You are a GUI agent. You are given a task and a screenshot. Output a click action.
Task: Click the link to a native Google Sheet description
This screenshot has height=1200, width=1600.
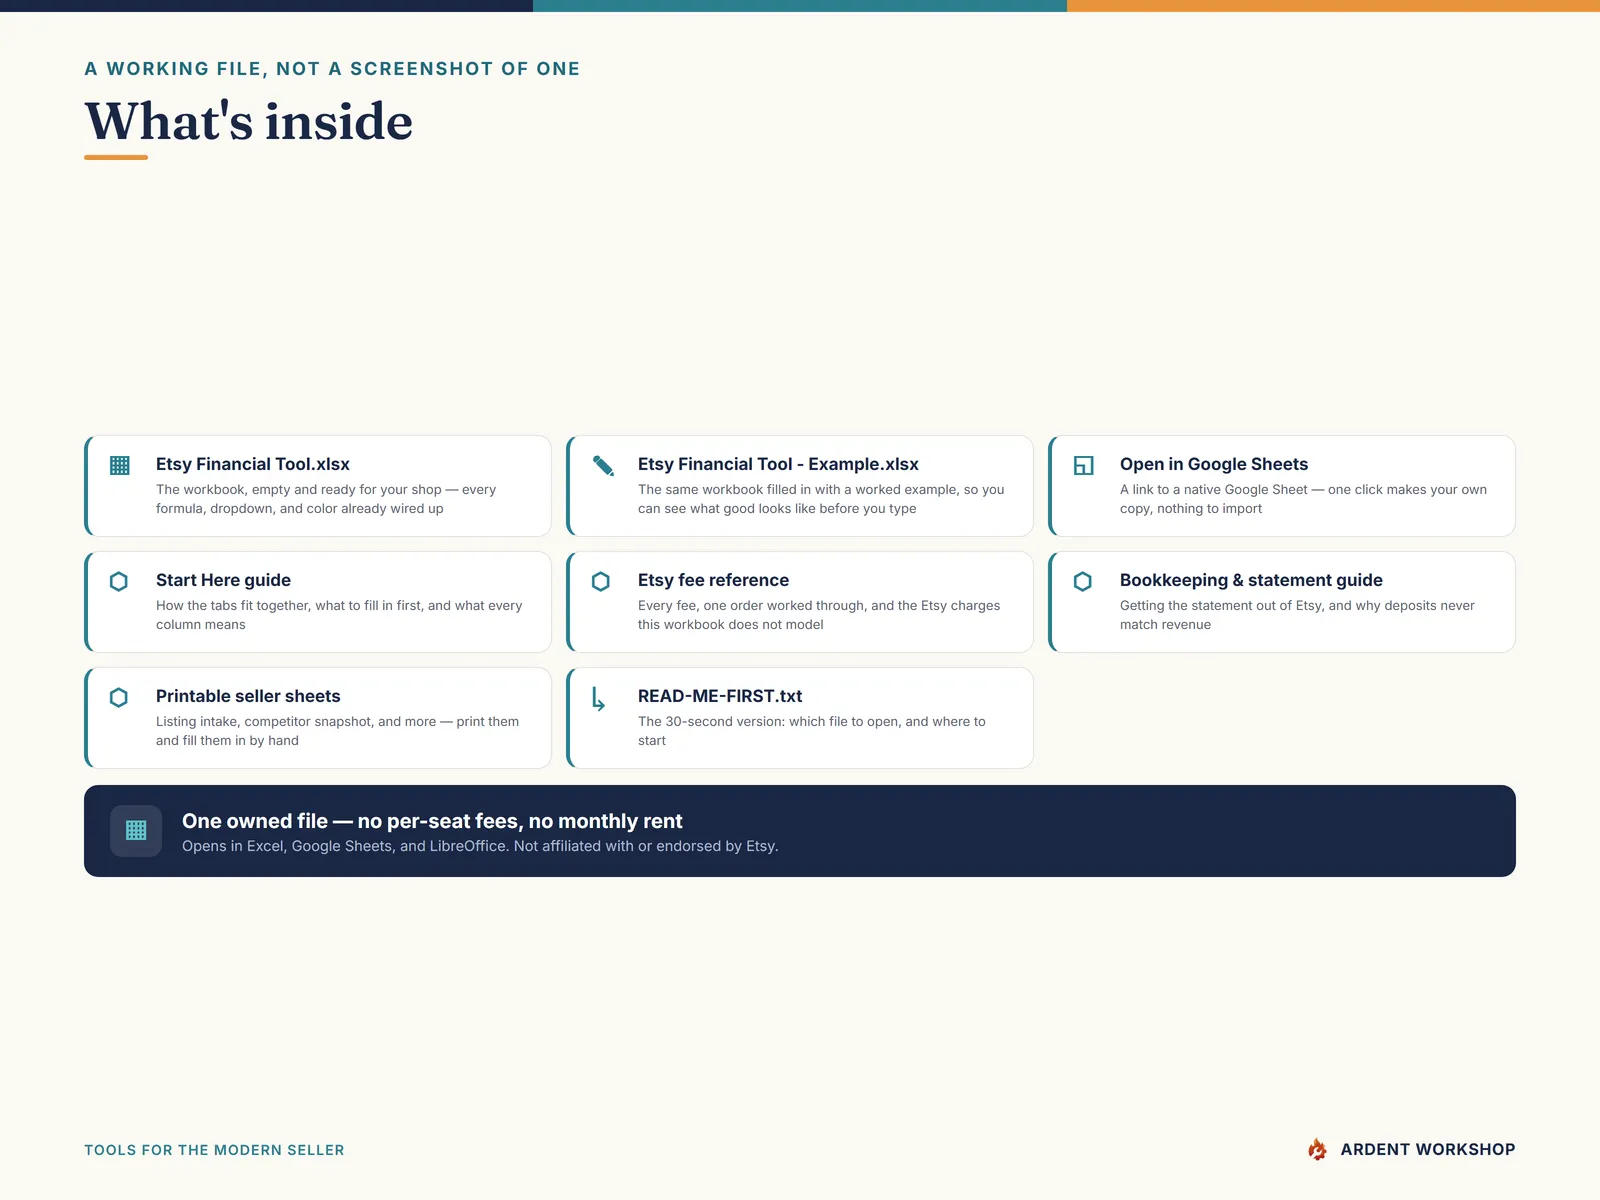click(1303, 499)
